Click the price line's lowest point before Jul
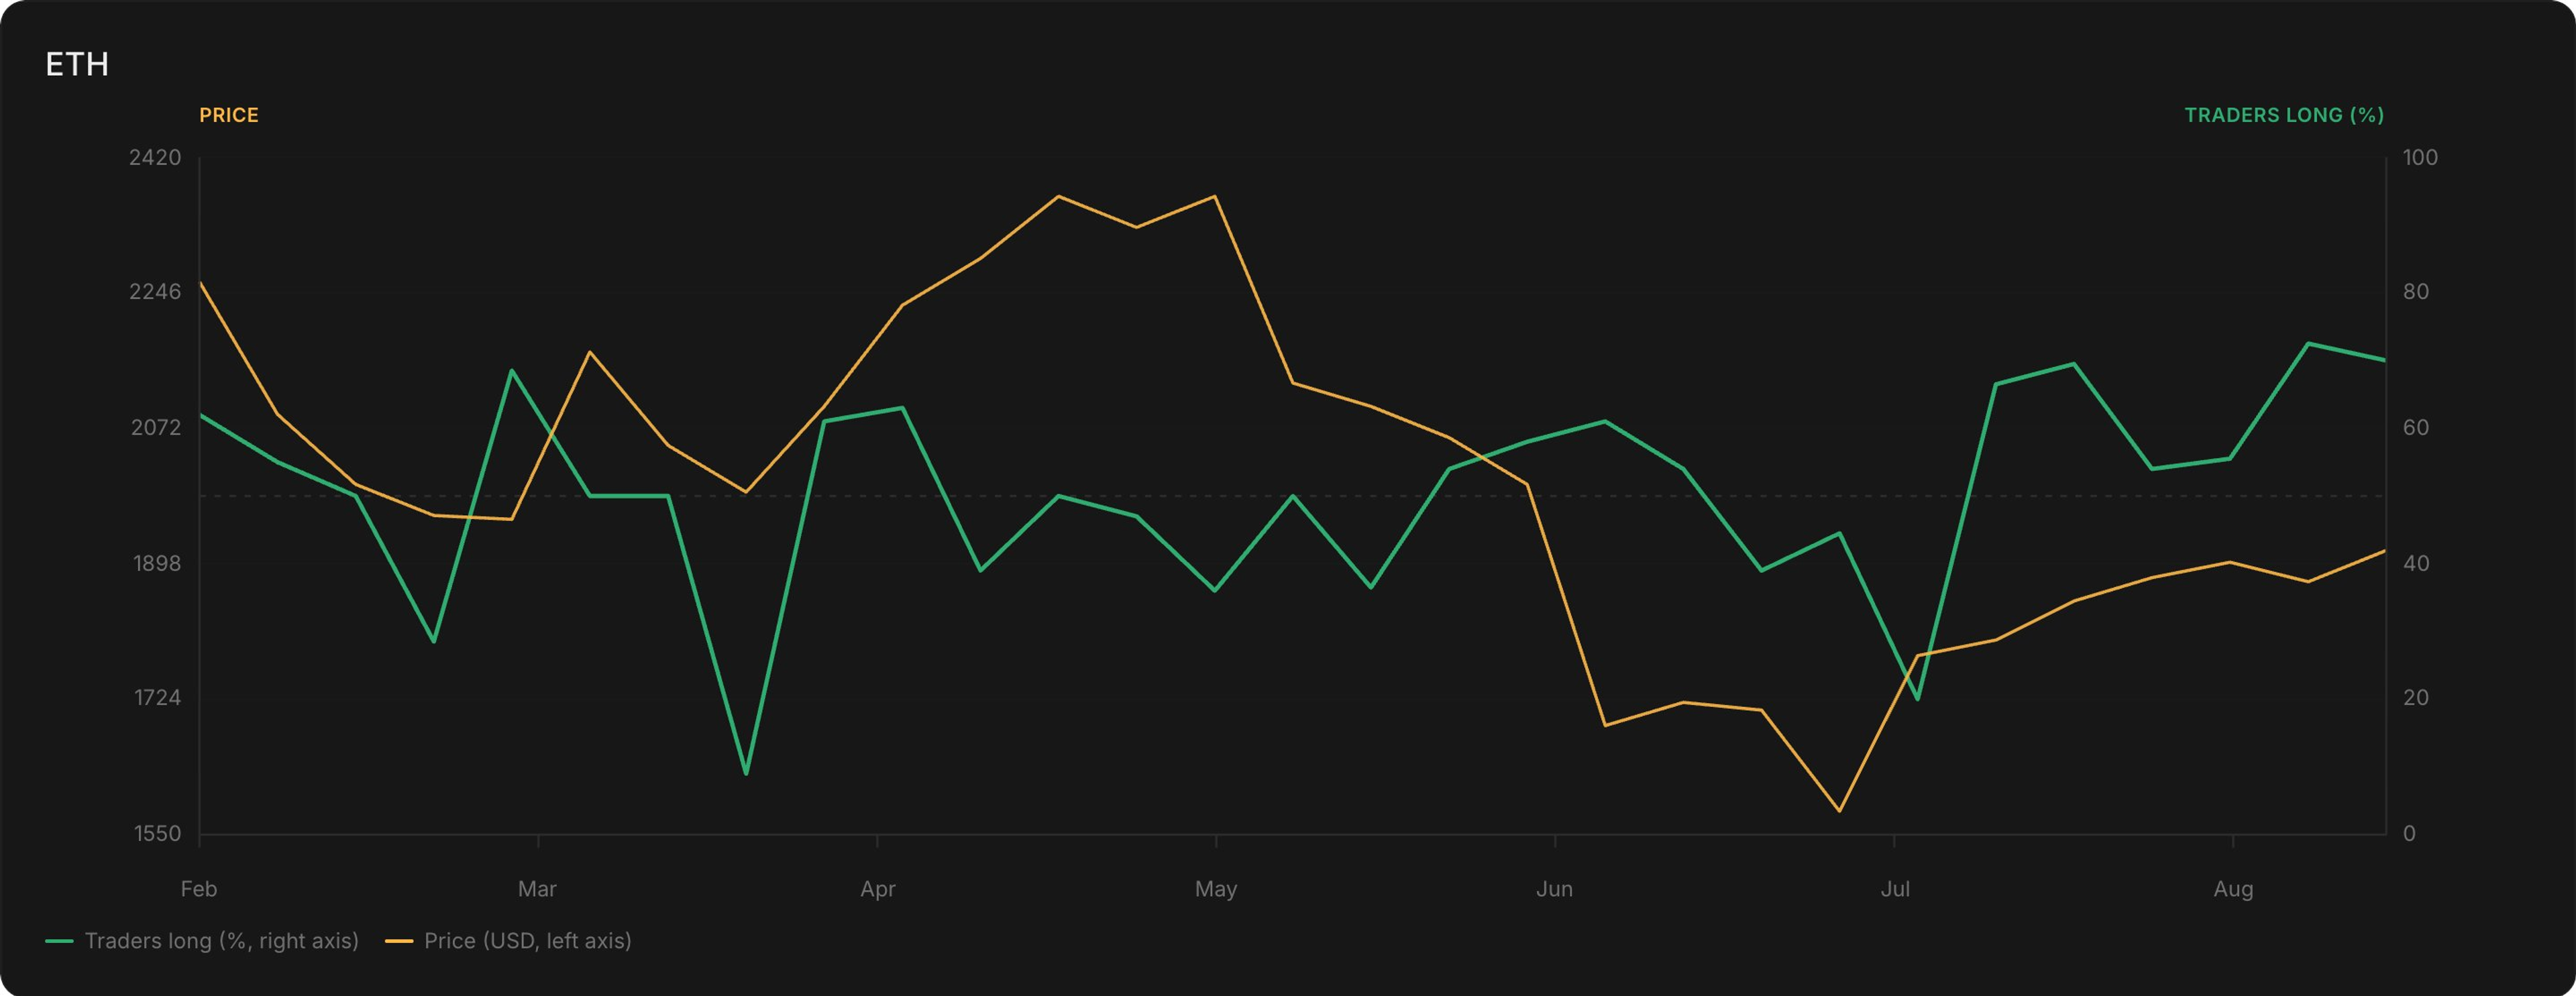Screen dimensions: 2576x996 click(1839, 810)
